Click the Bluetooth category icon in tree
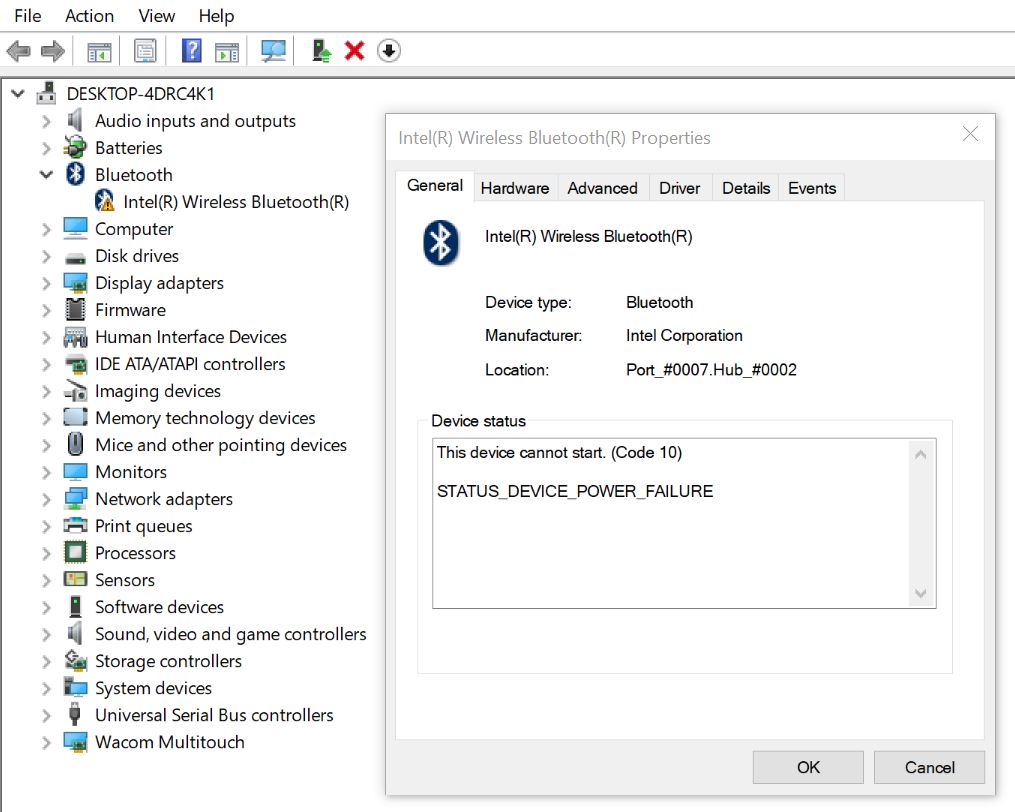 (x=75, y=174)
